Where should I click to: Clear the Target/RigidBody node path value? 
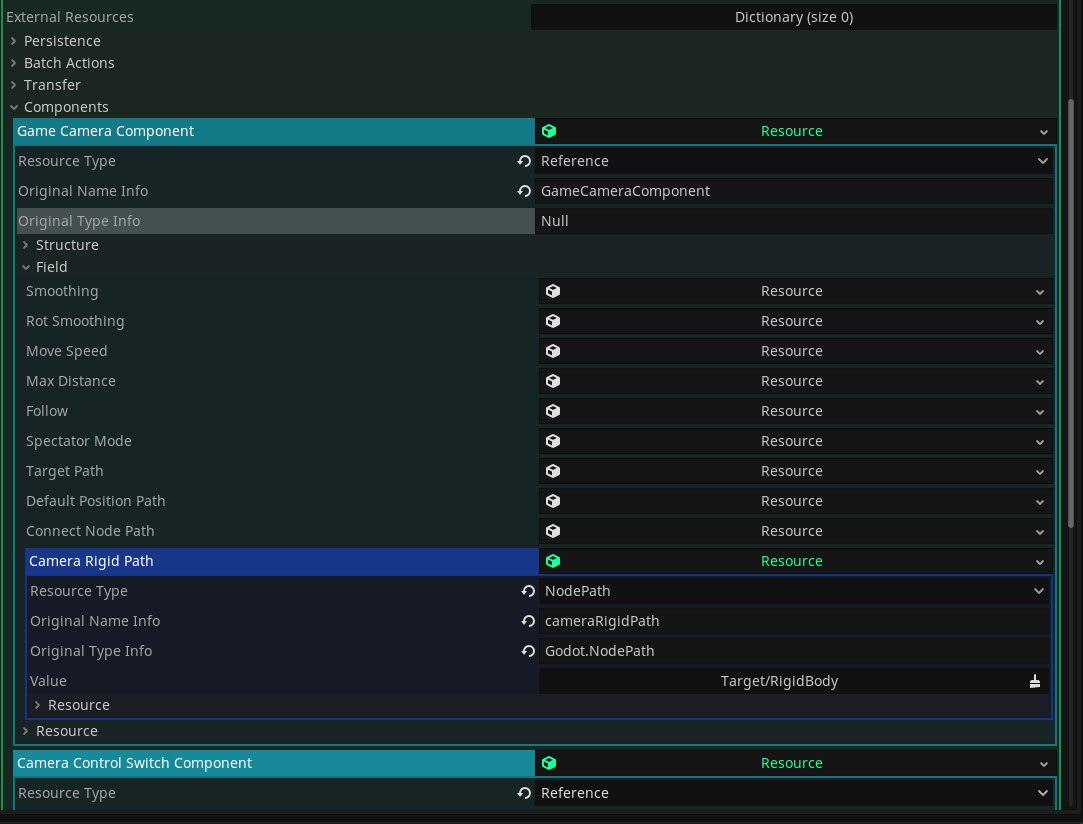[1035, 682]
